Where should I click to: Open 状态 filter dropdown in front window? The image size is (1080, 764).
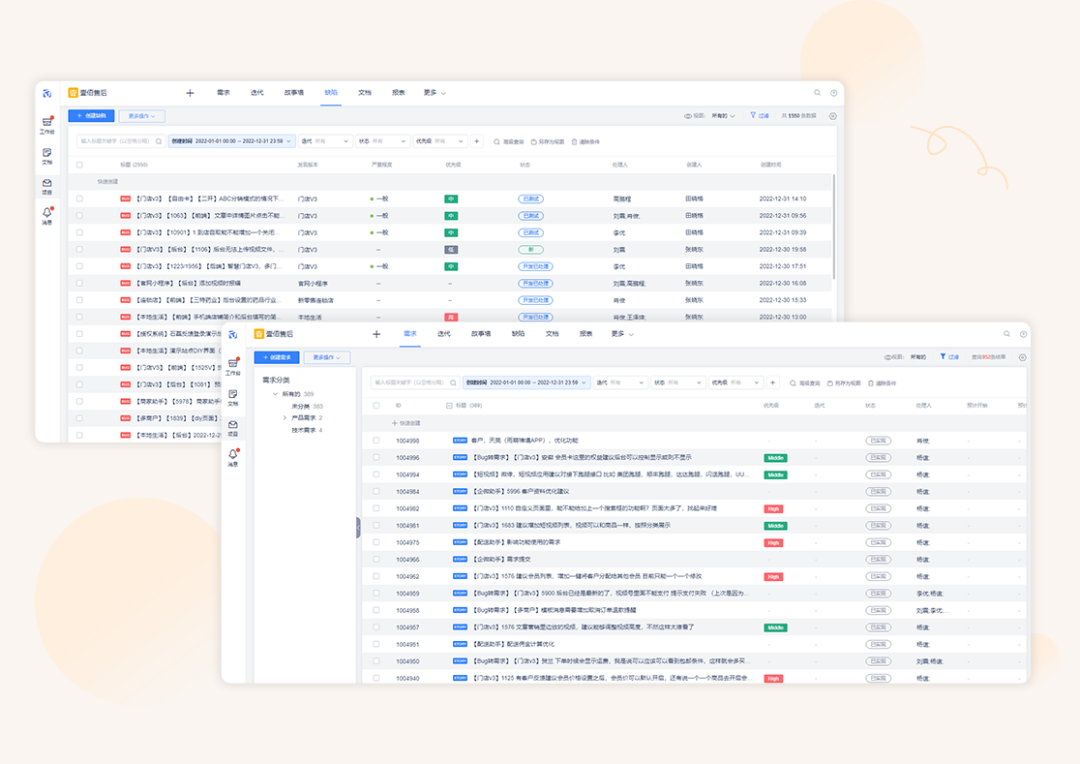coord(678,383)
